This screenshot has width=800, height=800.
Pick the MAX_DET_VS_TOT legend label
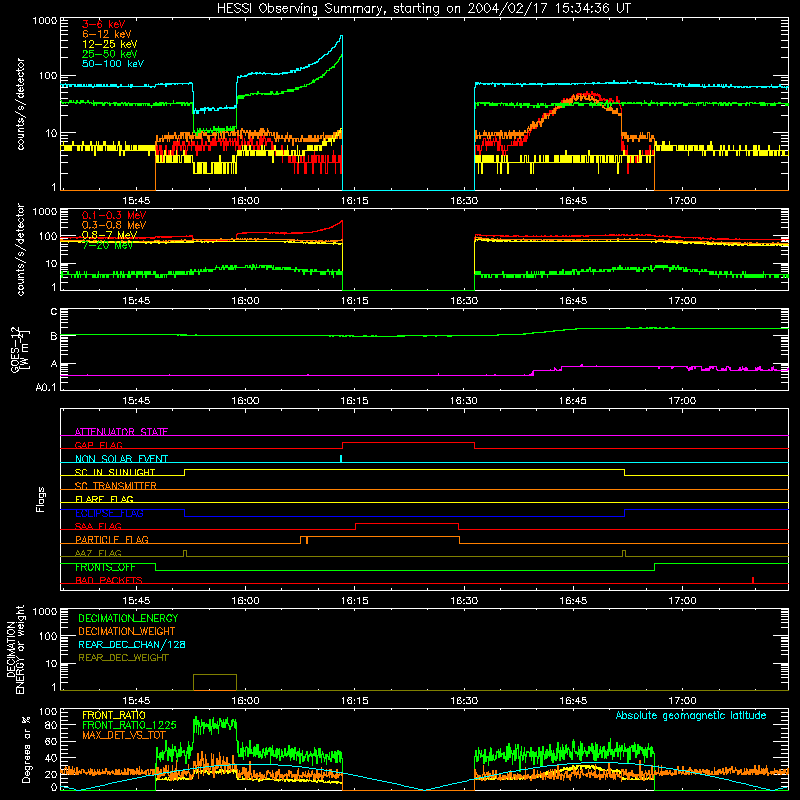124,735
